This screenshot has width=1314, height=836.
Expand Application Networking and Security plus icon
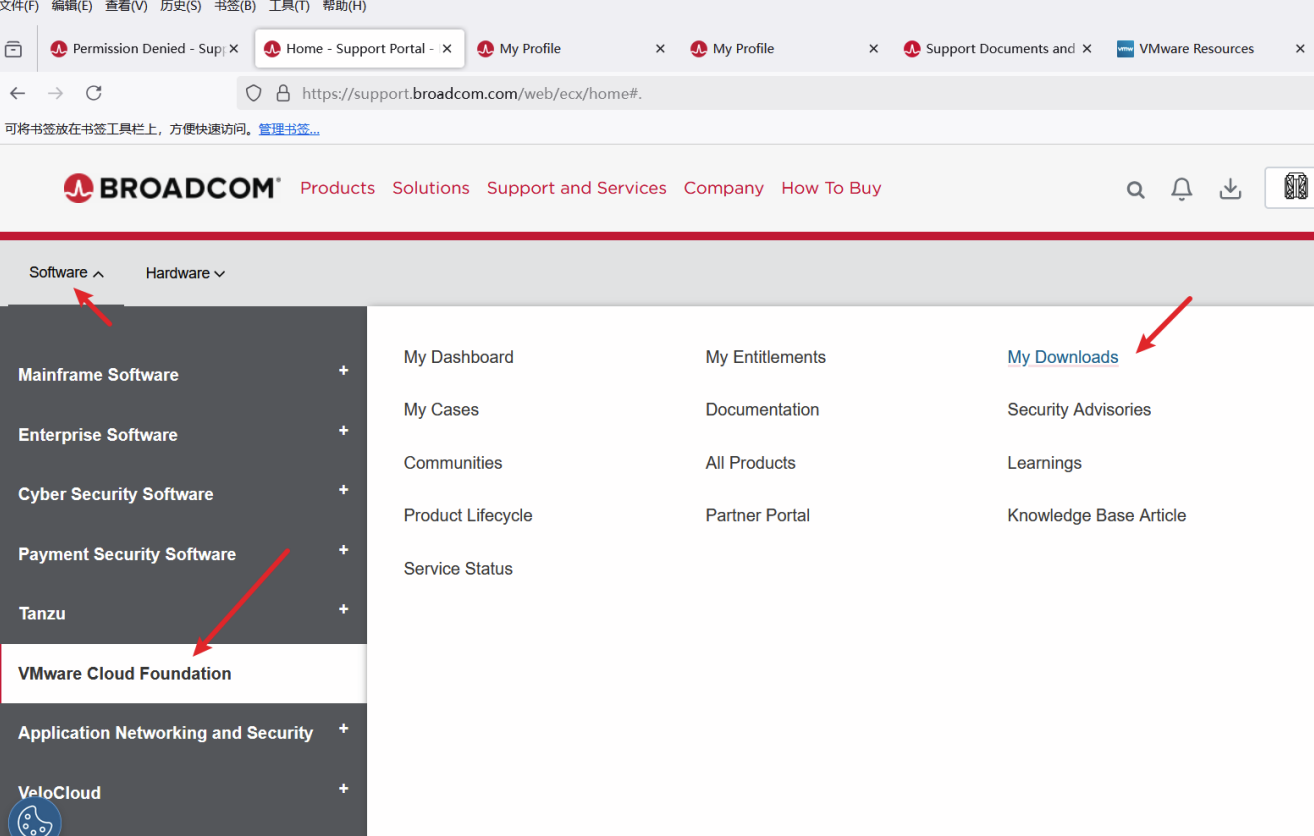click(x=343, y=729)
